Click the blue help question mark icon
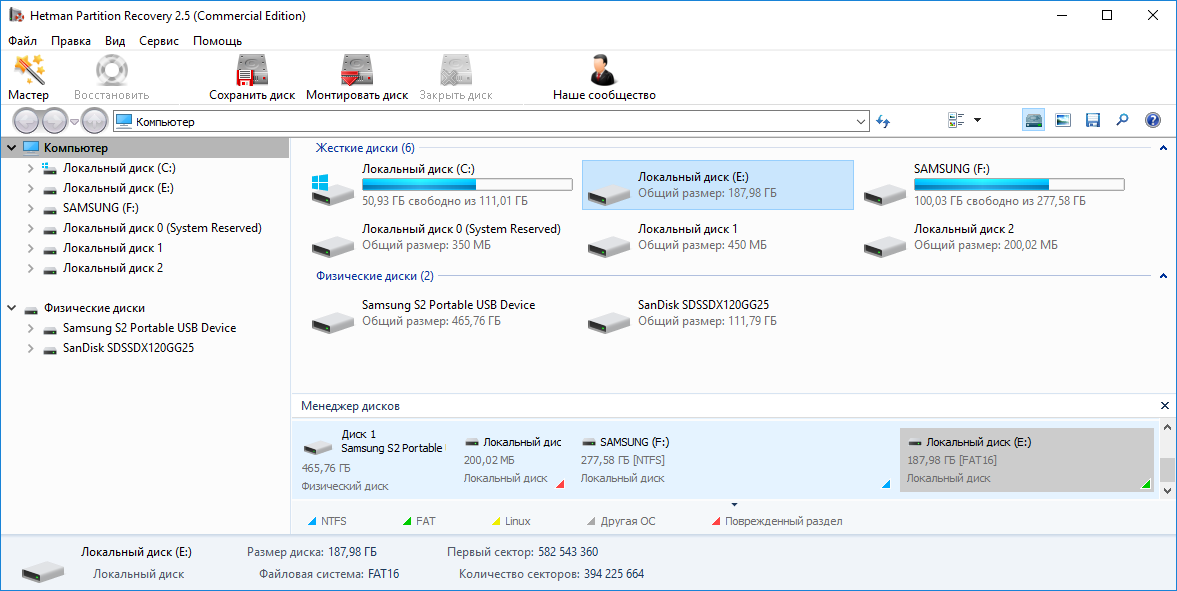 1152,121
